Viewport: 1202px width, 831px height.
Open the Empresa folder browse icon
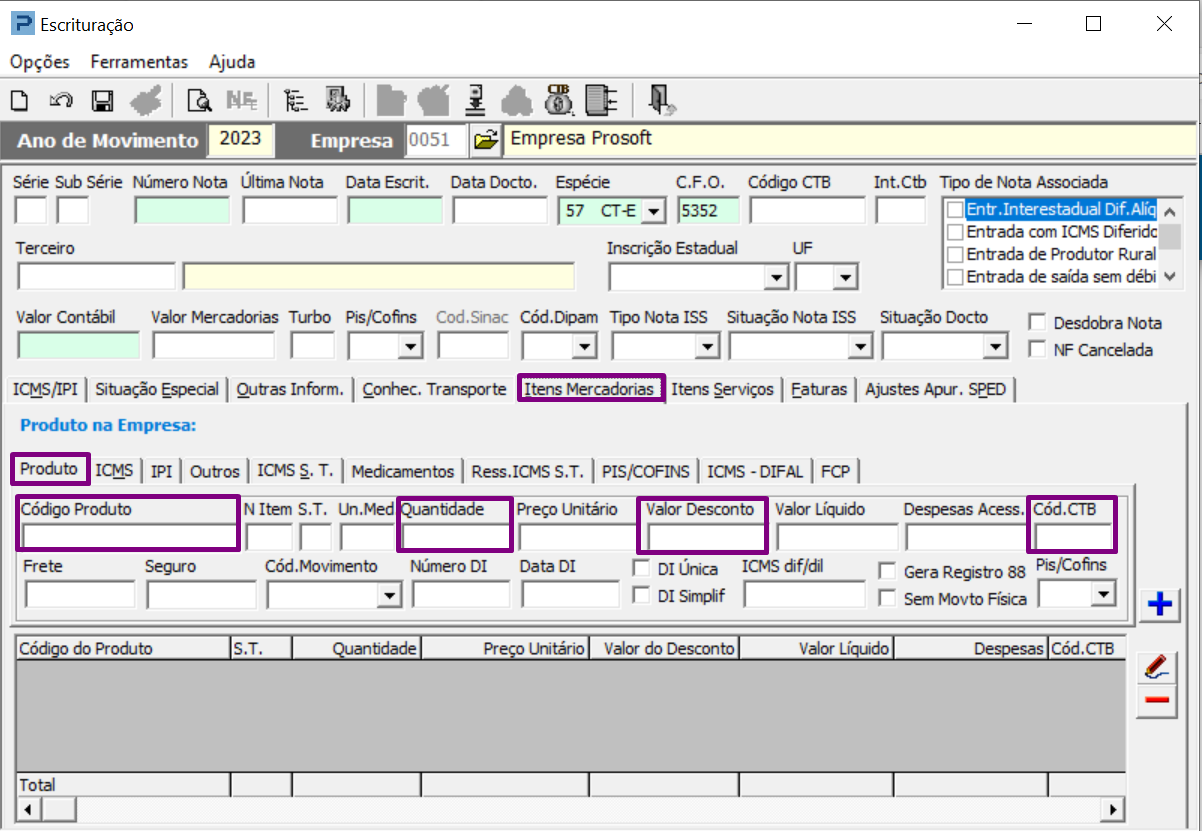485,141
